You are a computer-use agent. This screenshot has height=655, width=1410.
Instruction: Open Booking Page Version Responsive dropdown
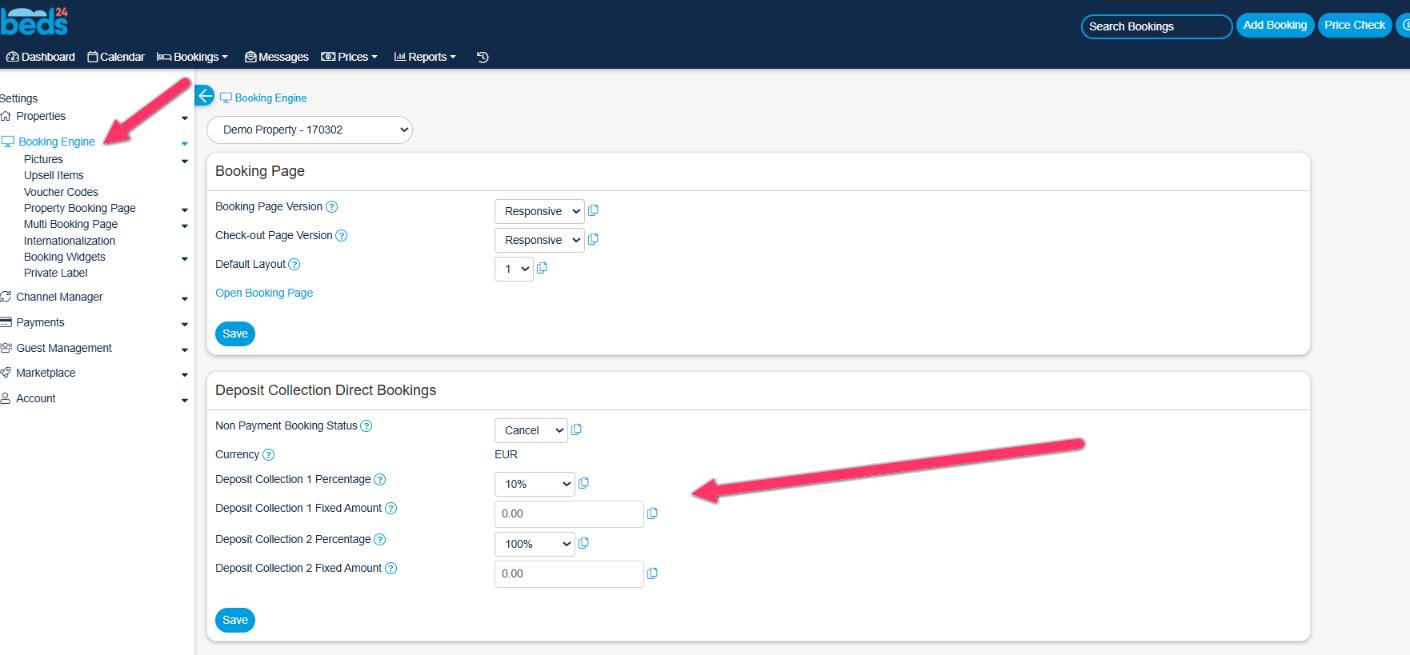[x=539, y=212]
